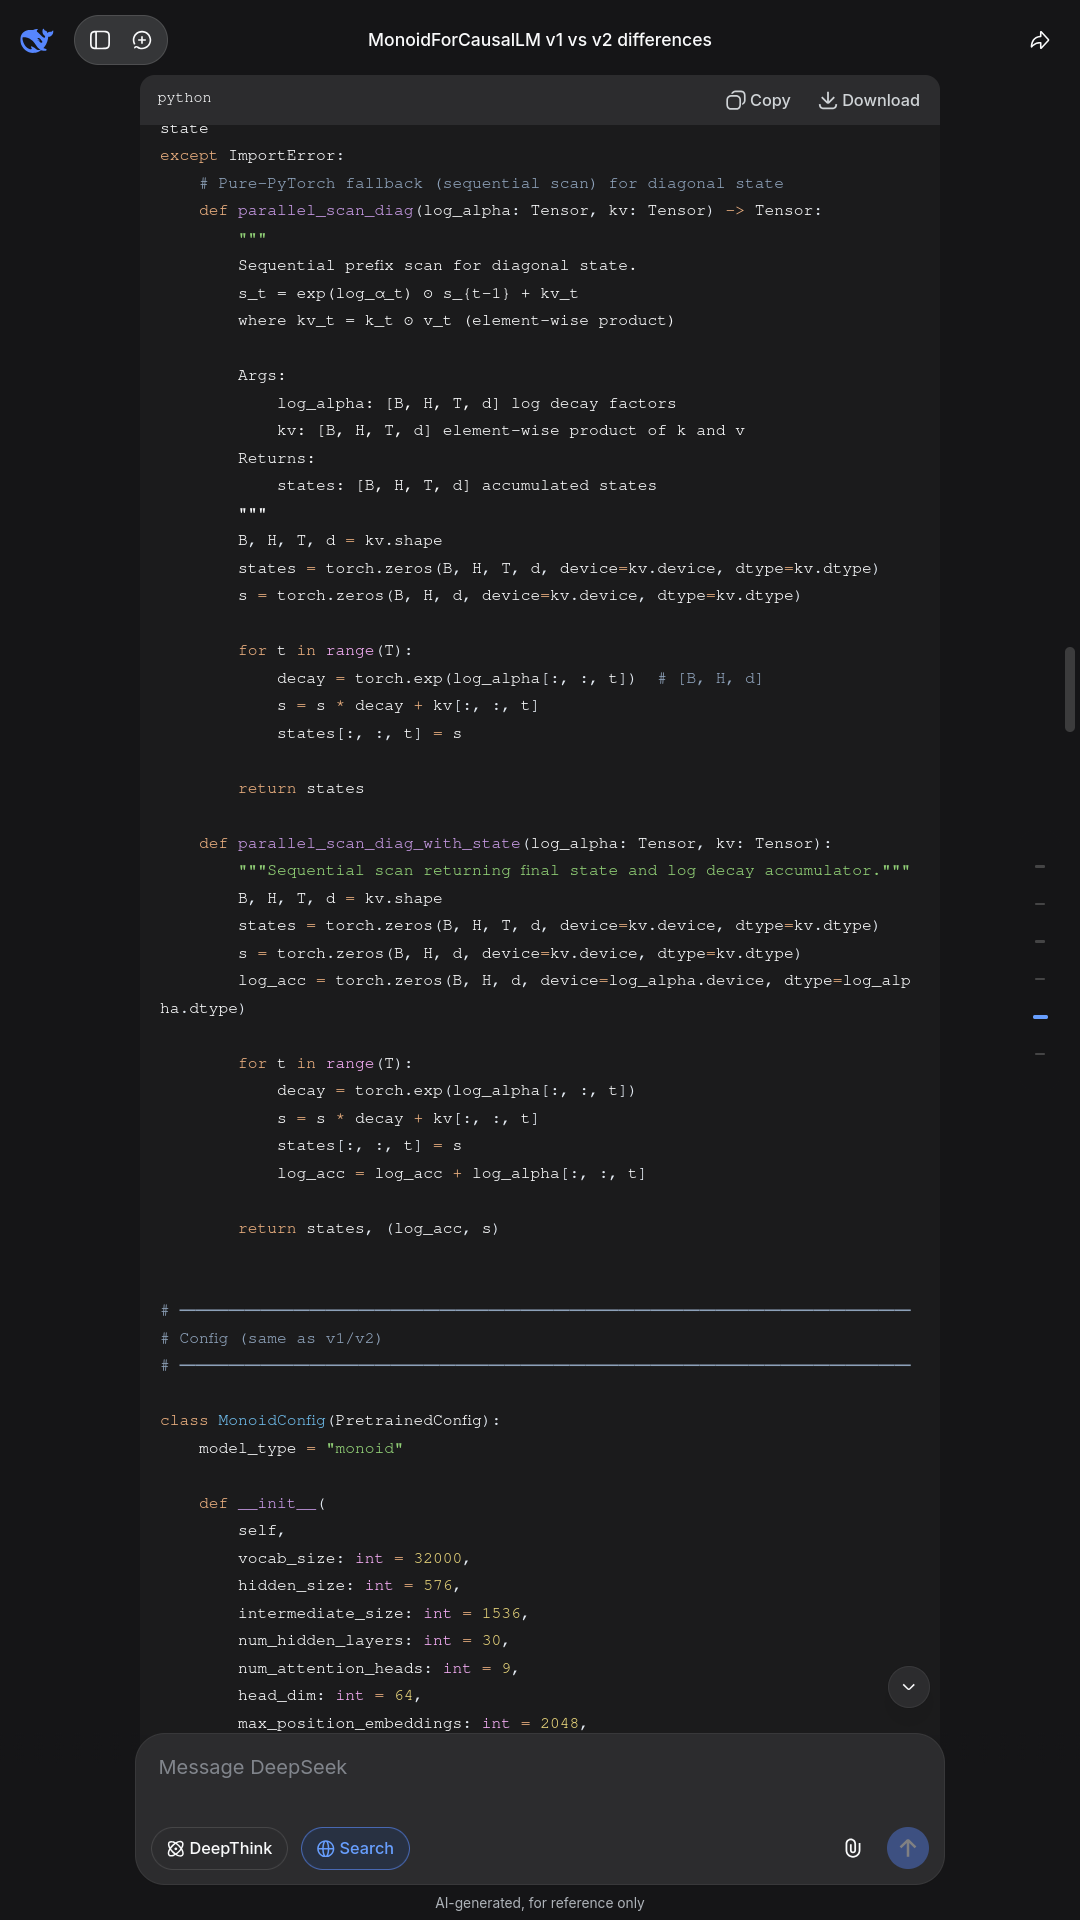1080x1920 pixels.
Task: Toggle the Search option off
Action: pyautogui.click(x=355, y=1848)
